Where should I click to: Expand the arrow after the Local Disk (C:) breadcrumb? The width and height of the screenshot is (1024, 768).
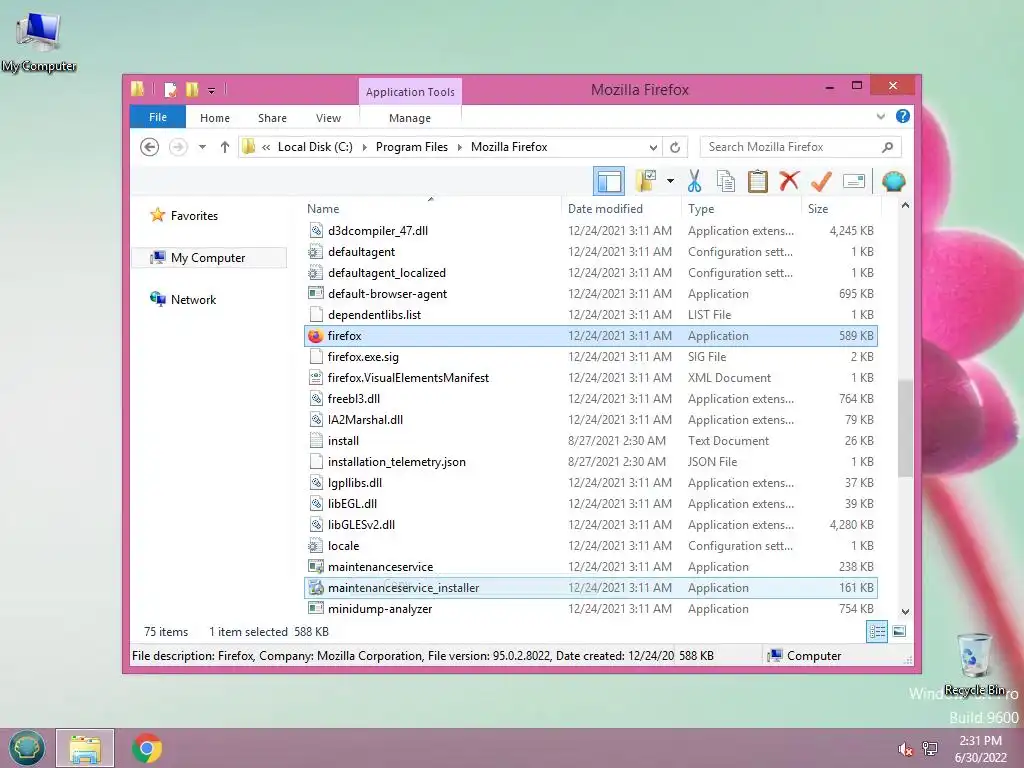pyautogui.click(x=364, y=147)
